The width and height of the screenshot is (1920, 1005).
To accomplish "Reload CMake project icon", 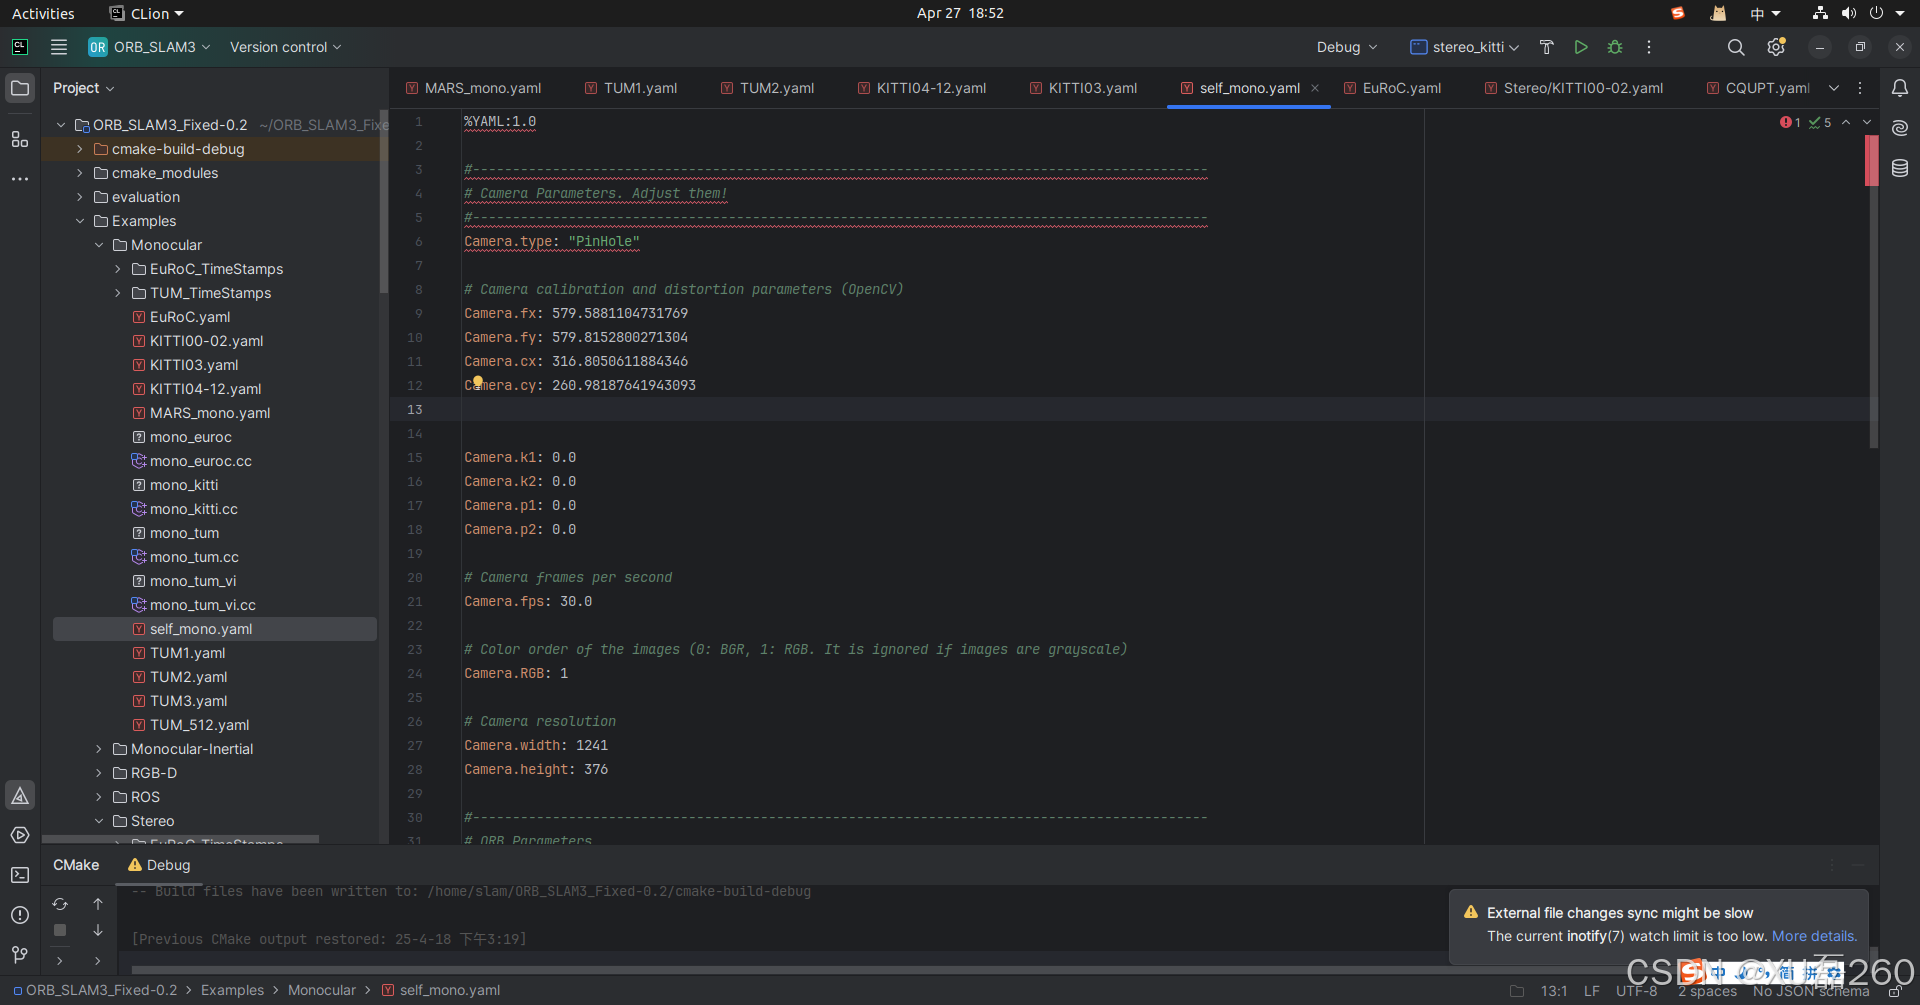I will [x=60, y=904].
